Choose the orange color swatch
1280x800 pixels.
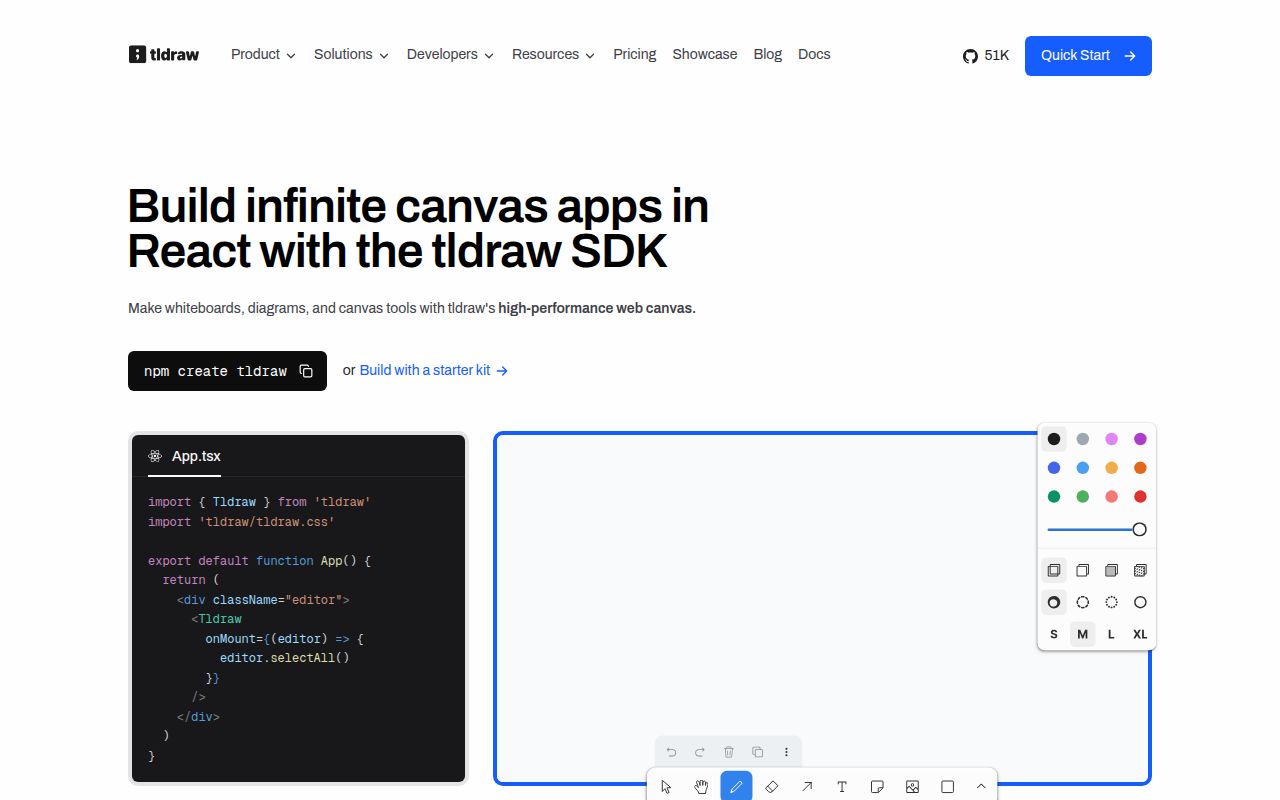pos(1140,468)
